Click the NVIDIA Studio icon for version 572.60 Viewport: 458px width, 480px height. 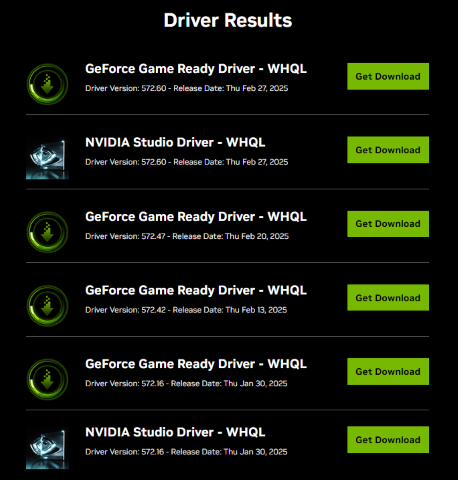(47, 158)
